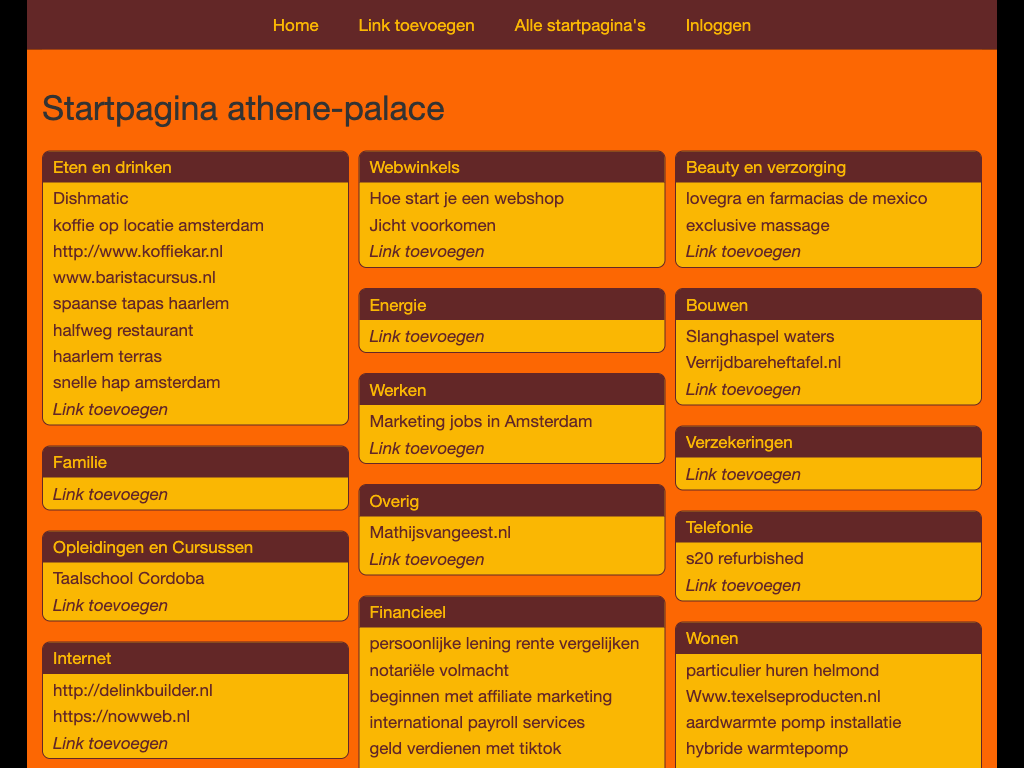Viewport: 1024px width, 768px height.
Task: Visit Mathijsvangeest.nl link
Action: click(x=440, y=532)
